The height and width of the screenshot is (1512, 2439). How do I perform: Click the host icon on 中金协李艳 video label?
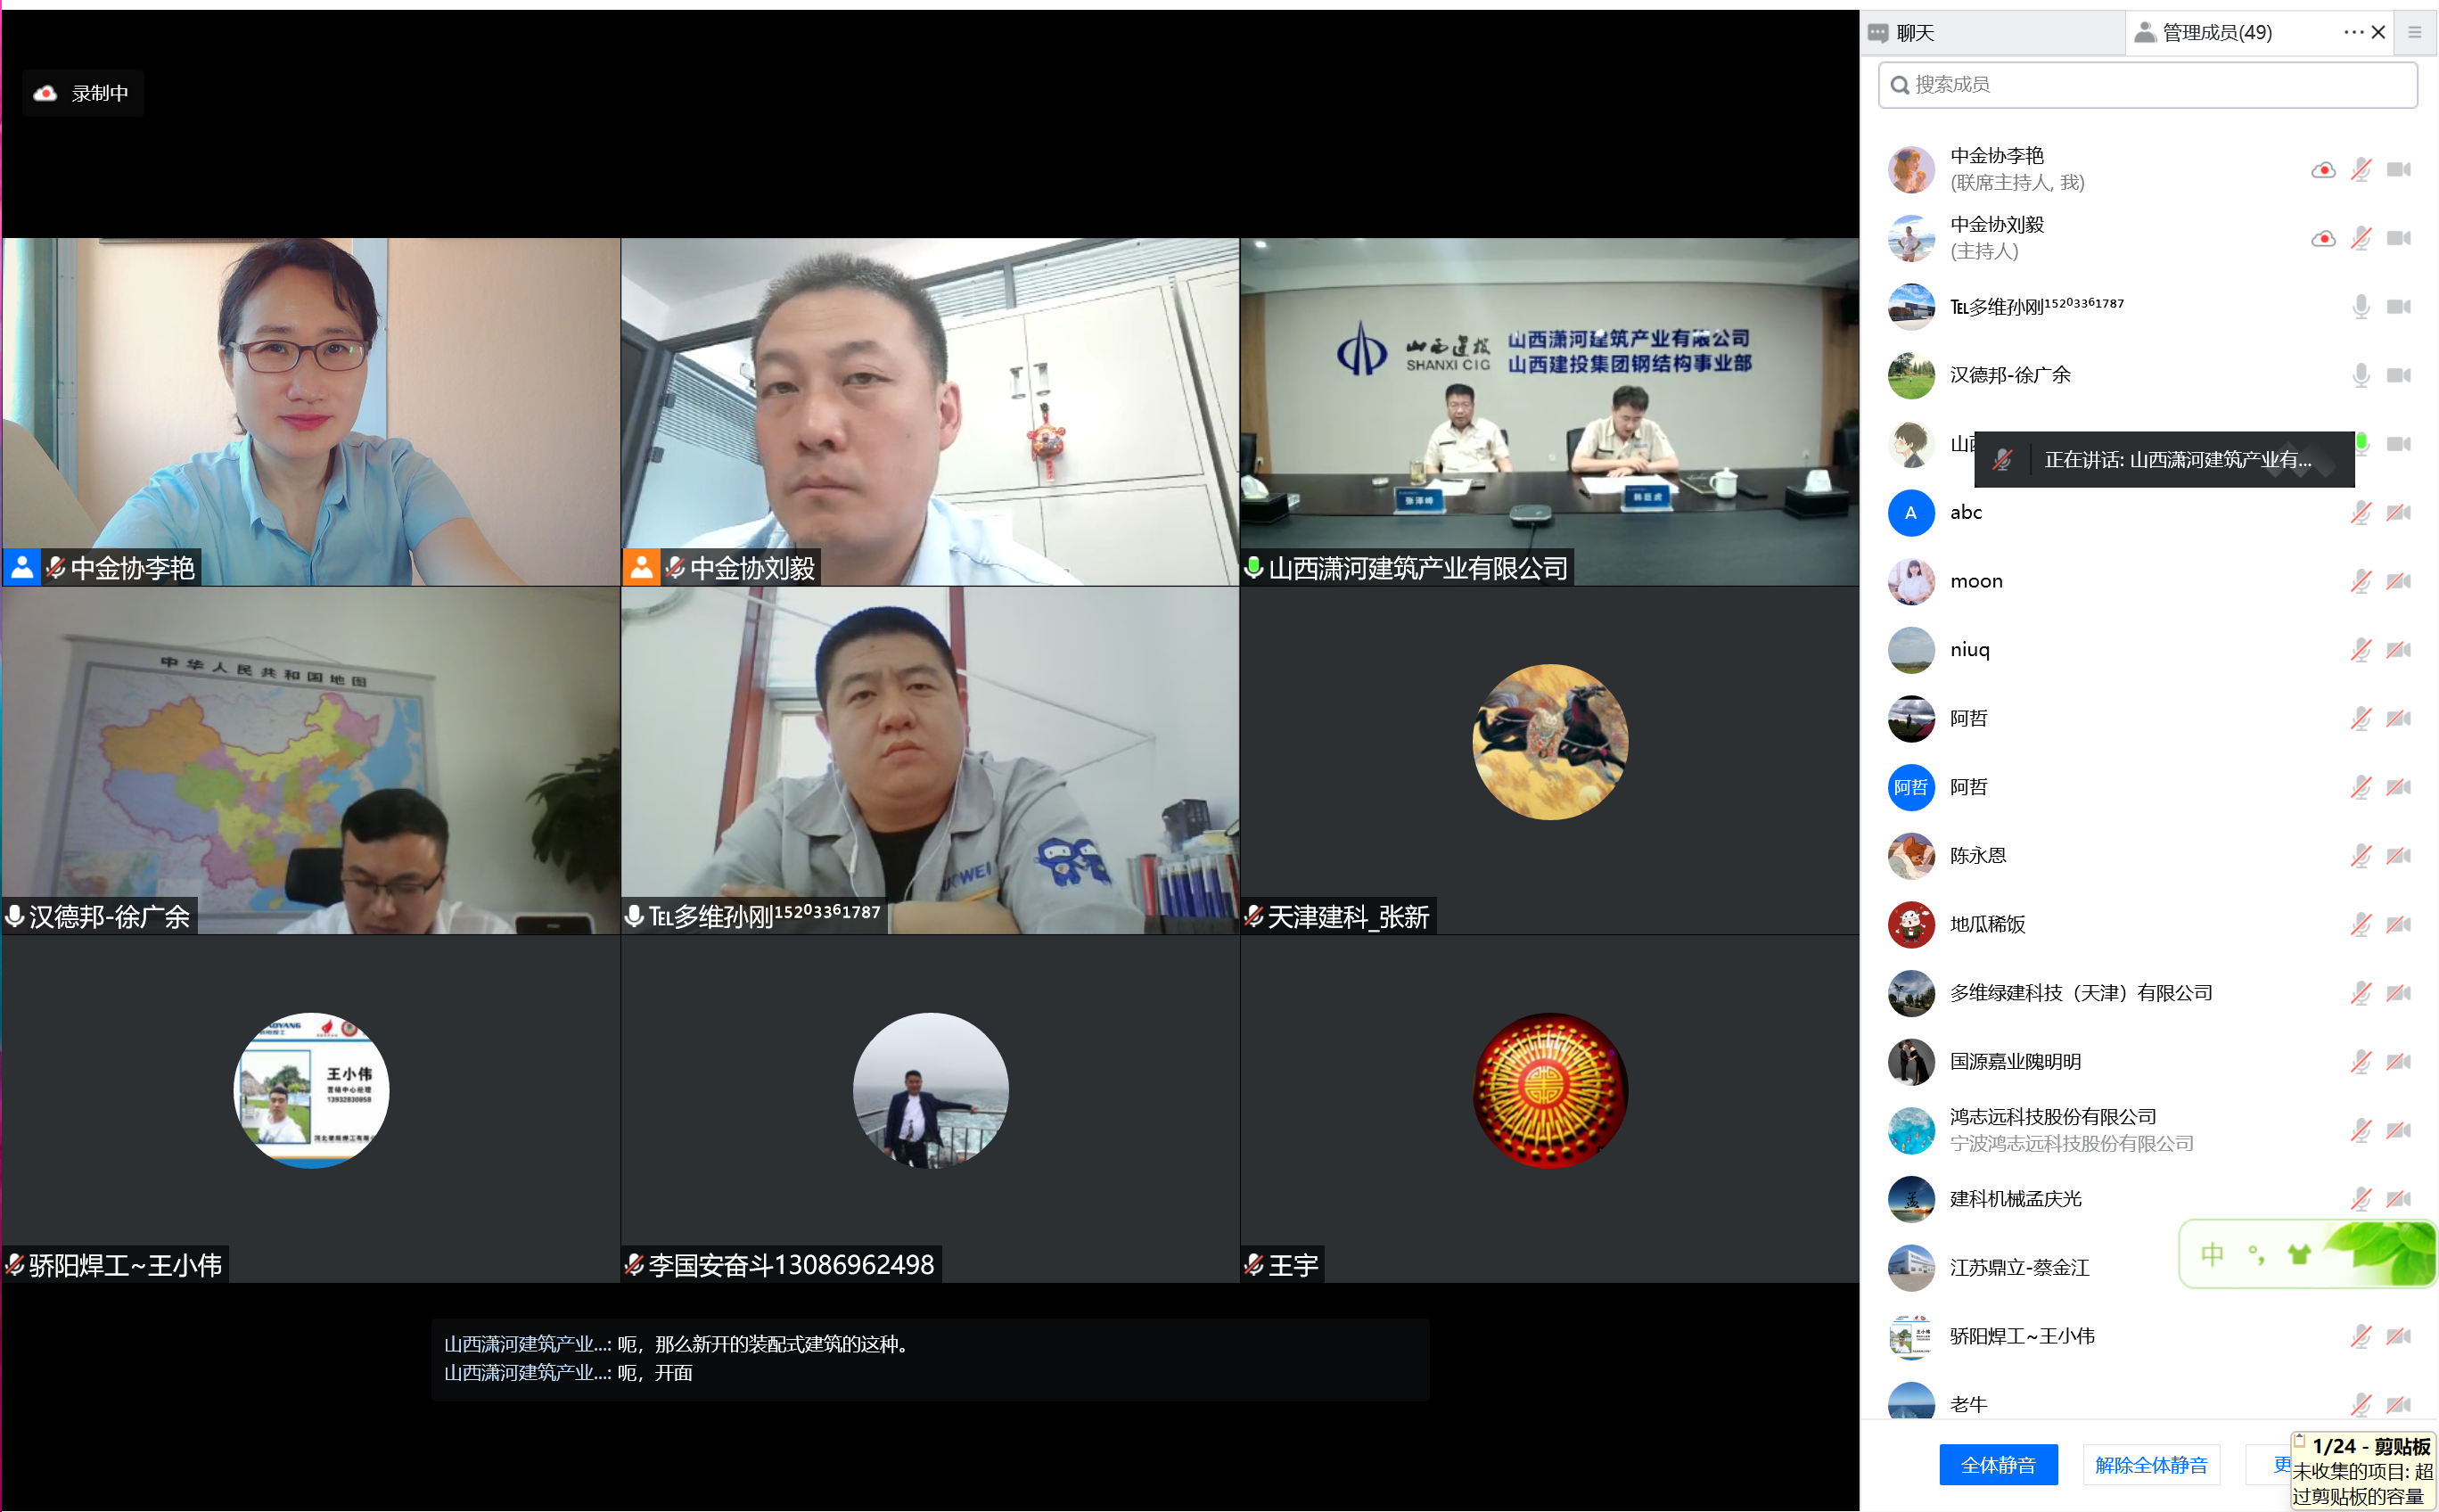(22, 567)
